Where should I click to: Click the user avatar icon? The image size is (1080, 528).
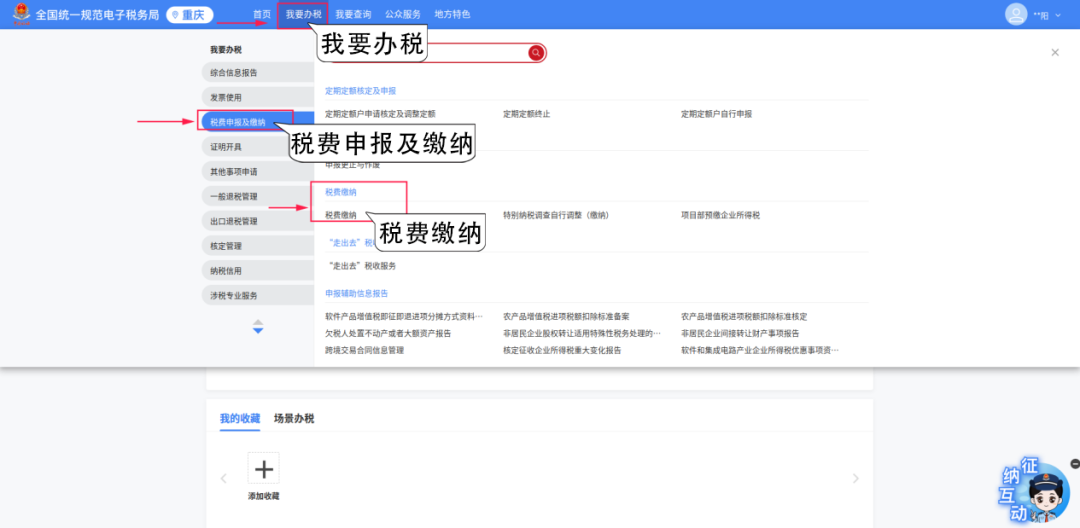1016,14
